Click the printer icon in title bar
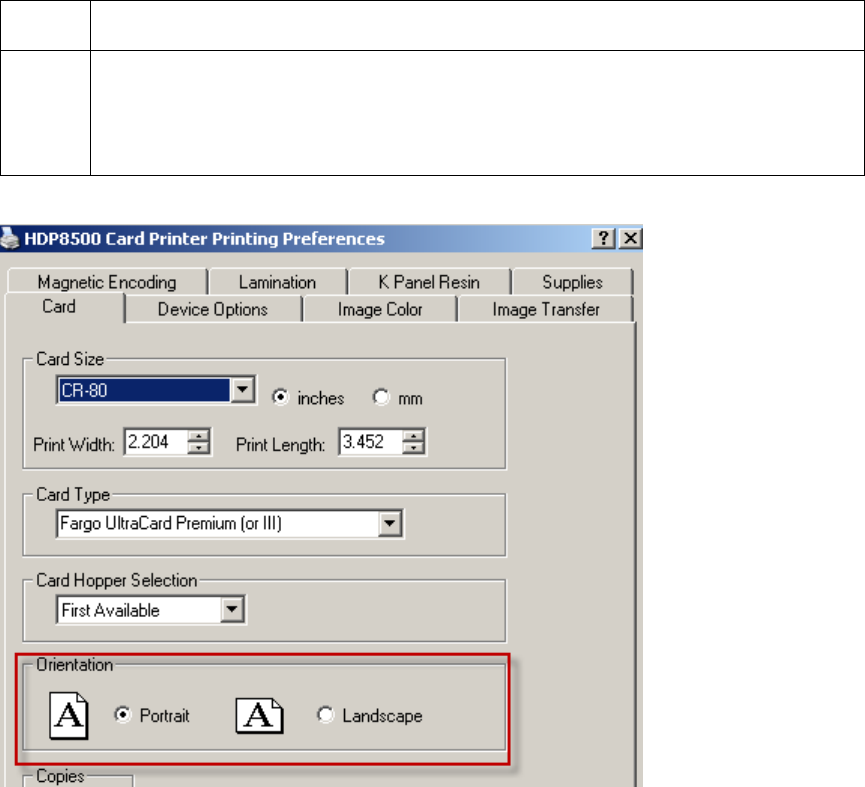Image resolution: width=865 pixels, height=787 pixels. pos(9,238)
